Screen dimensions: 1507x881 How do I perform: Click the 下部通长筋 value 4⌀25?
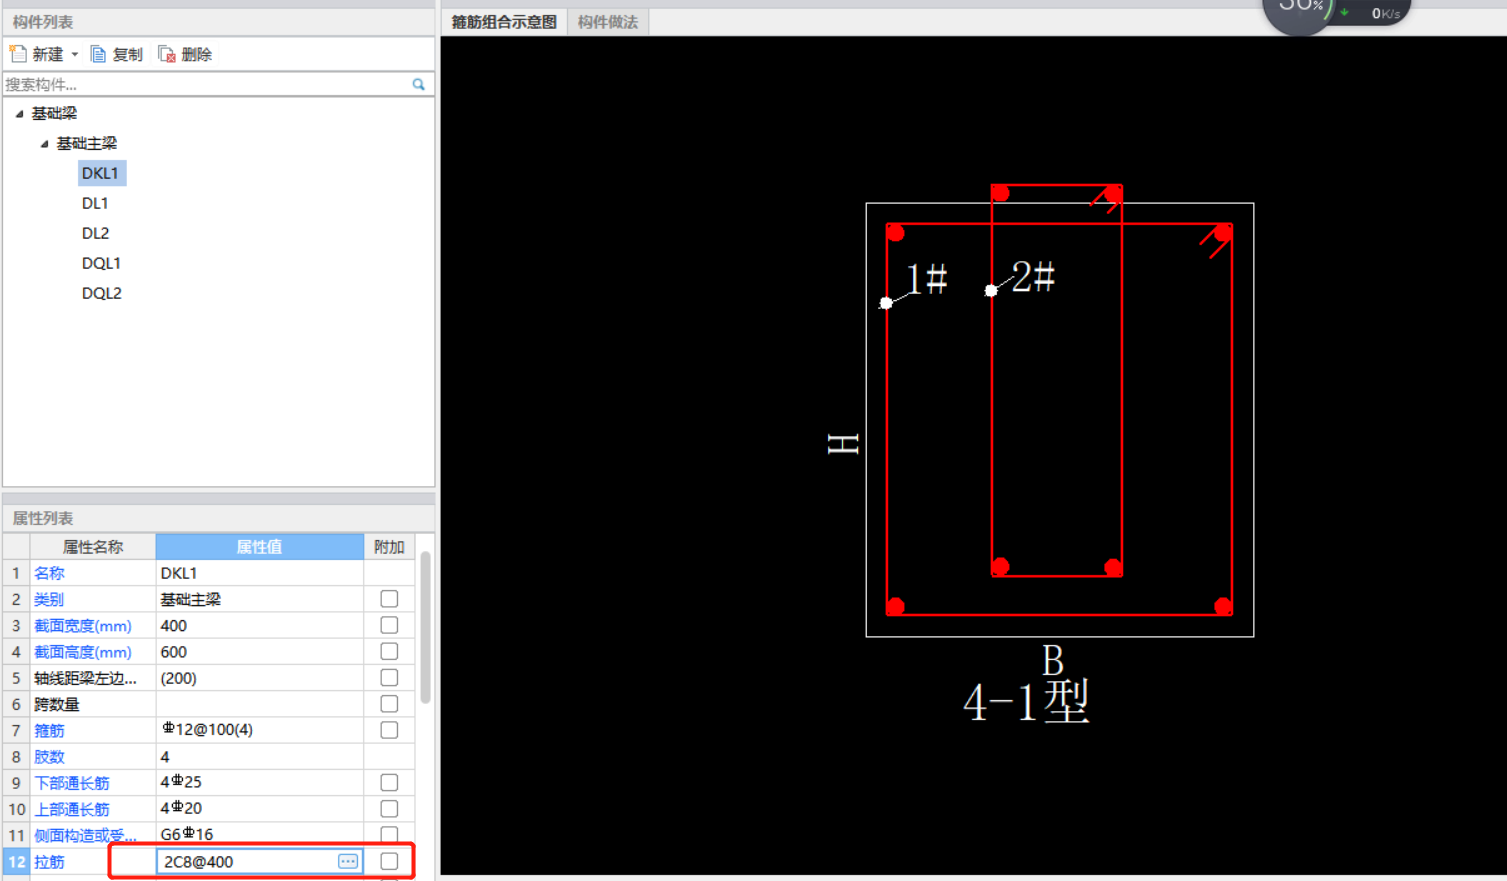[x=260, y=782]
